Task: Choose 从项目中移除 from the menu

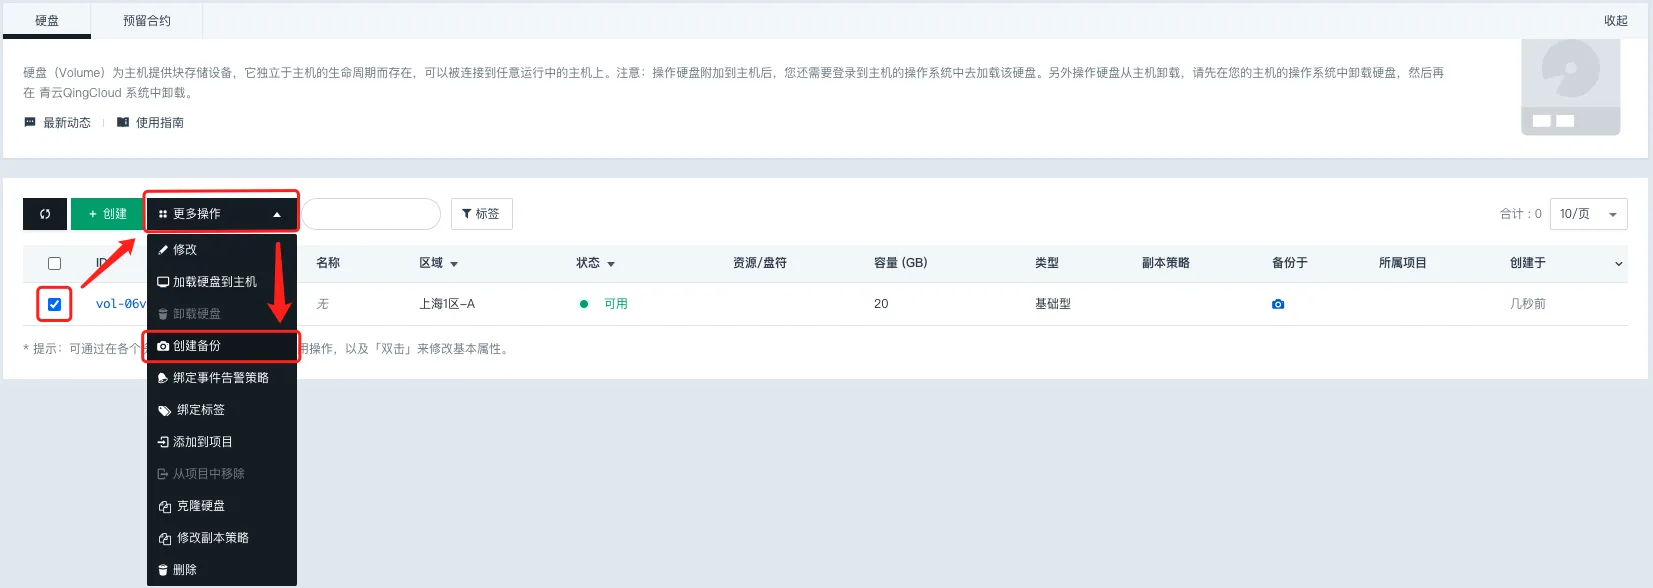Action: point(221,474)
